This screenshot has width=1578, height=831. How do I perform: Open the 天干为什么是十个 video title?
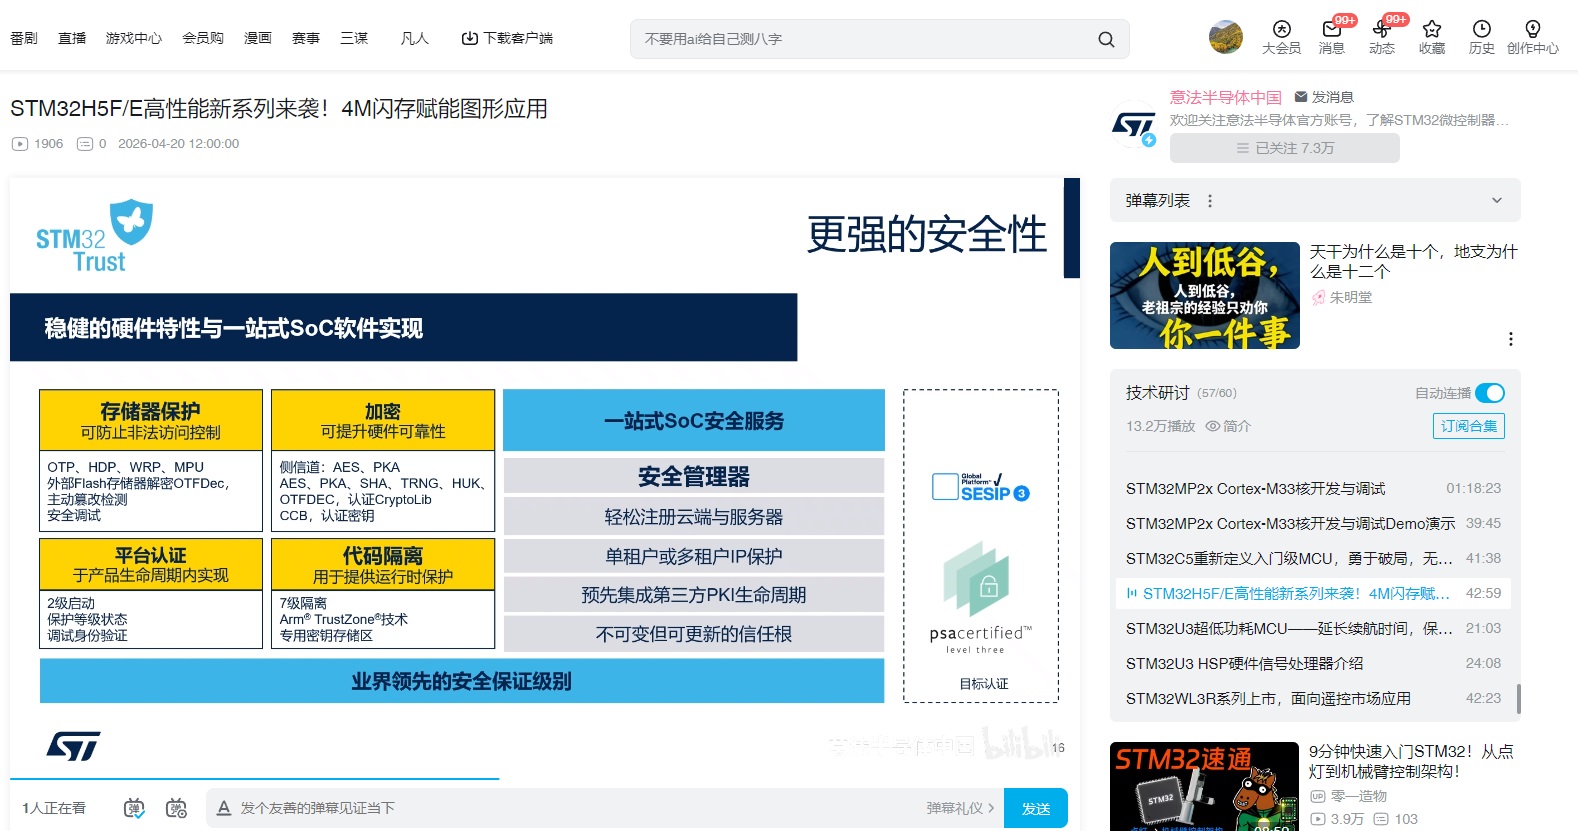(x=1413, y=262)
